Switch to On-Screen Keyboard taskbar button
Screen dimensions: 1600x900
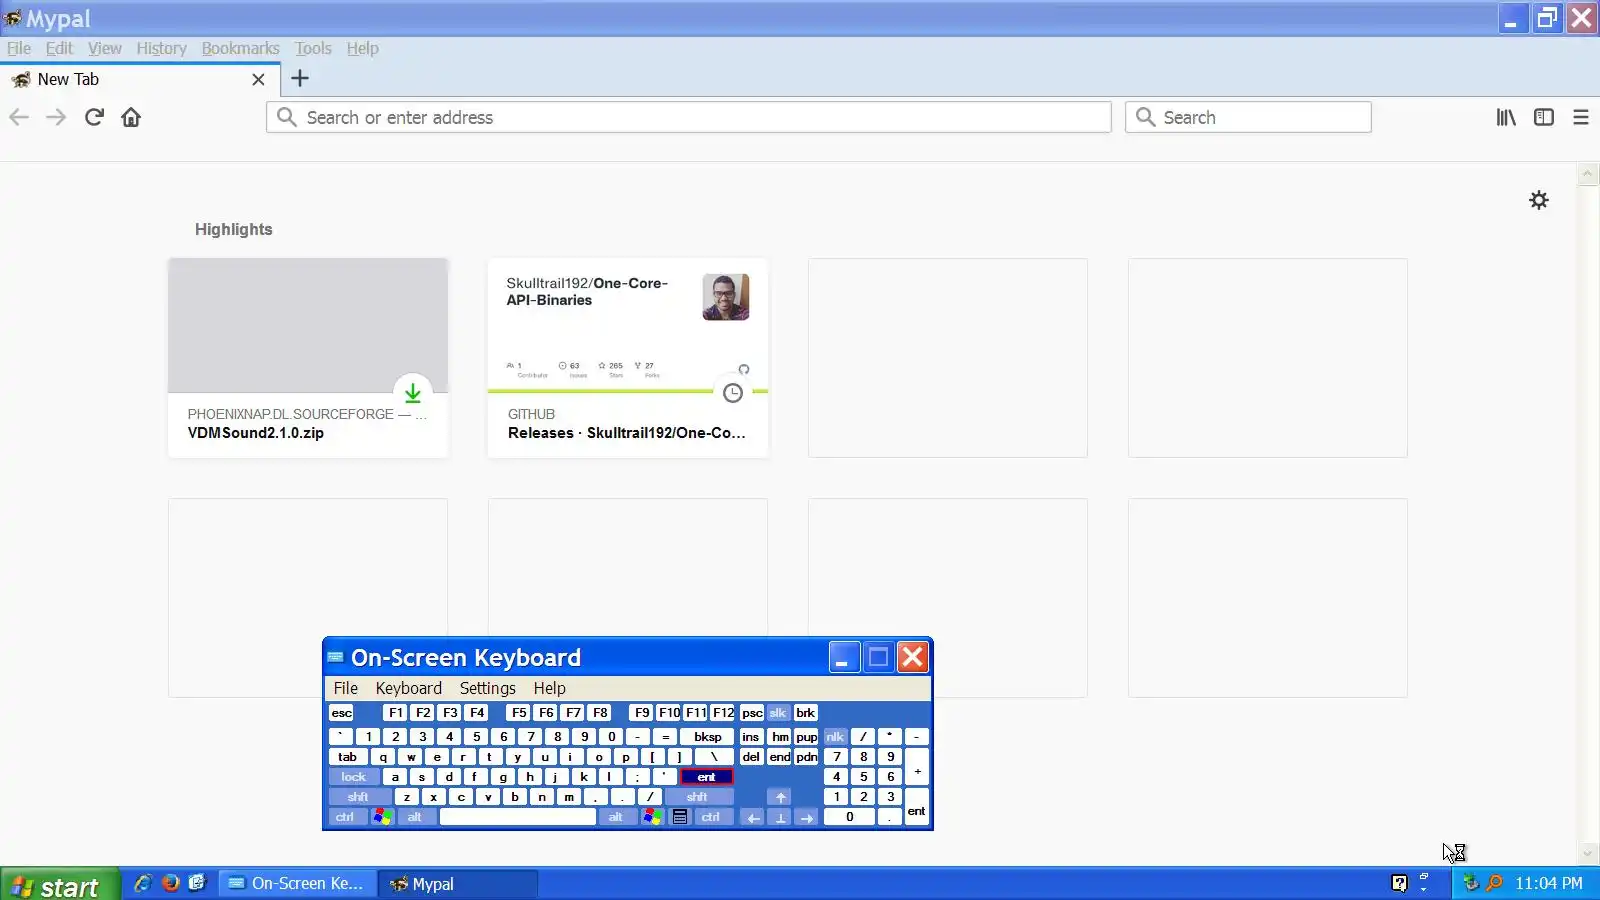[298, 884]
